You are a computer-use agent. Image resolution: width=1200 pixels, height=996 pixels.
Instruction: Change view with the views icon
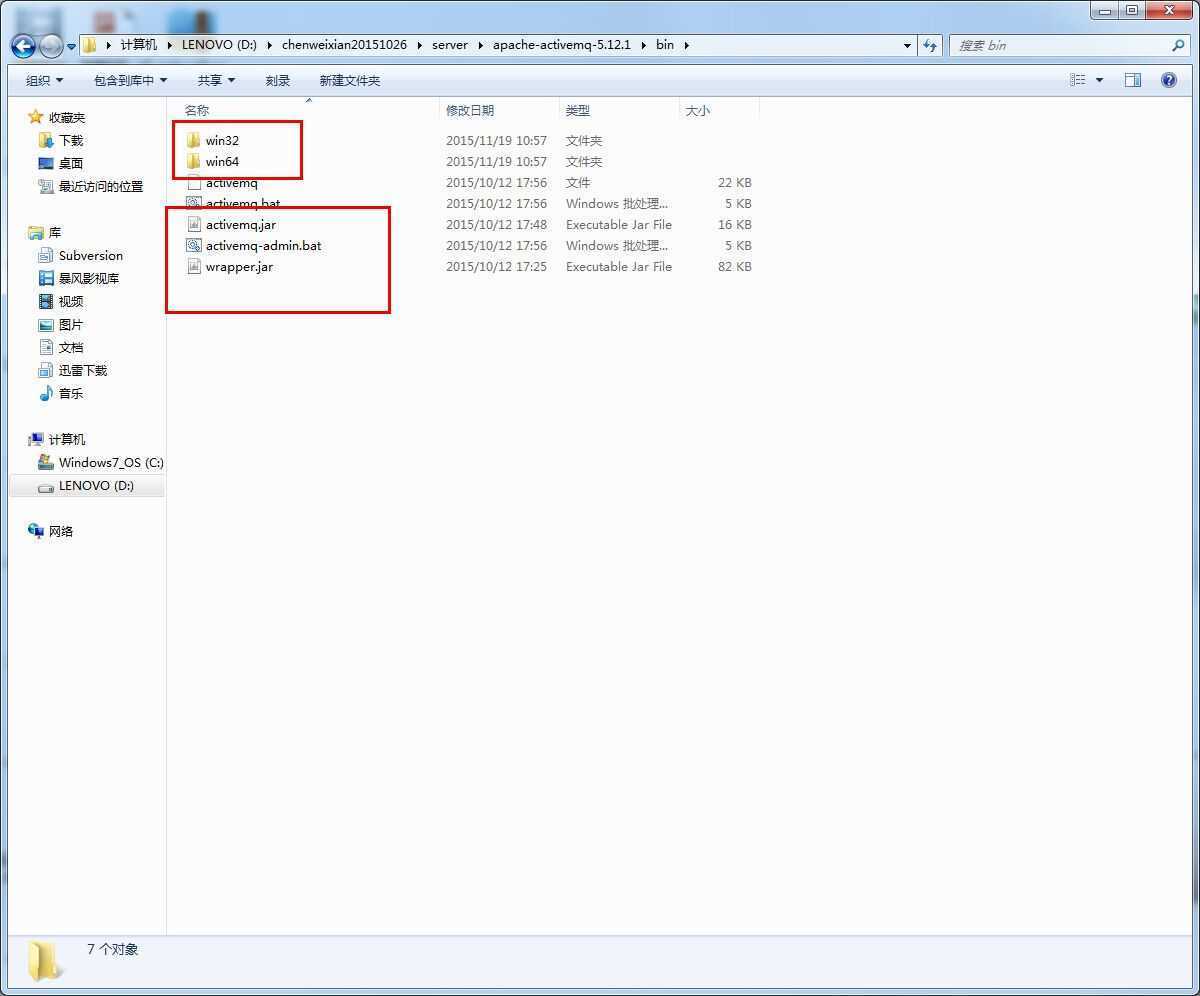point(1078,80)
